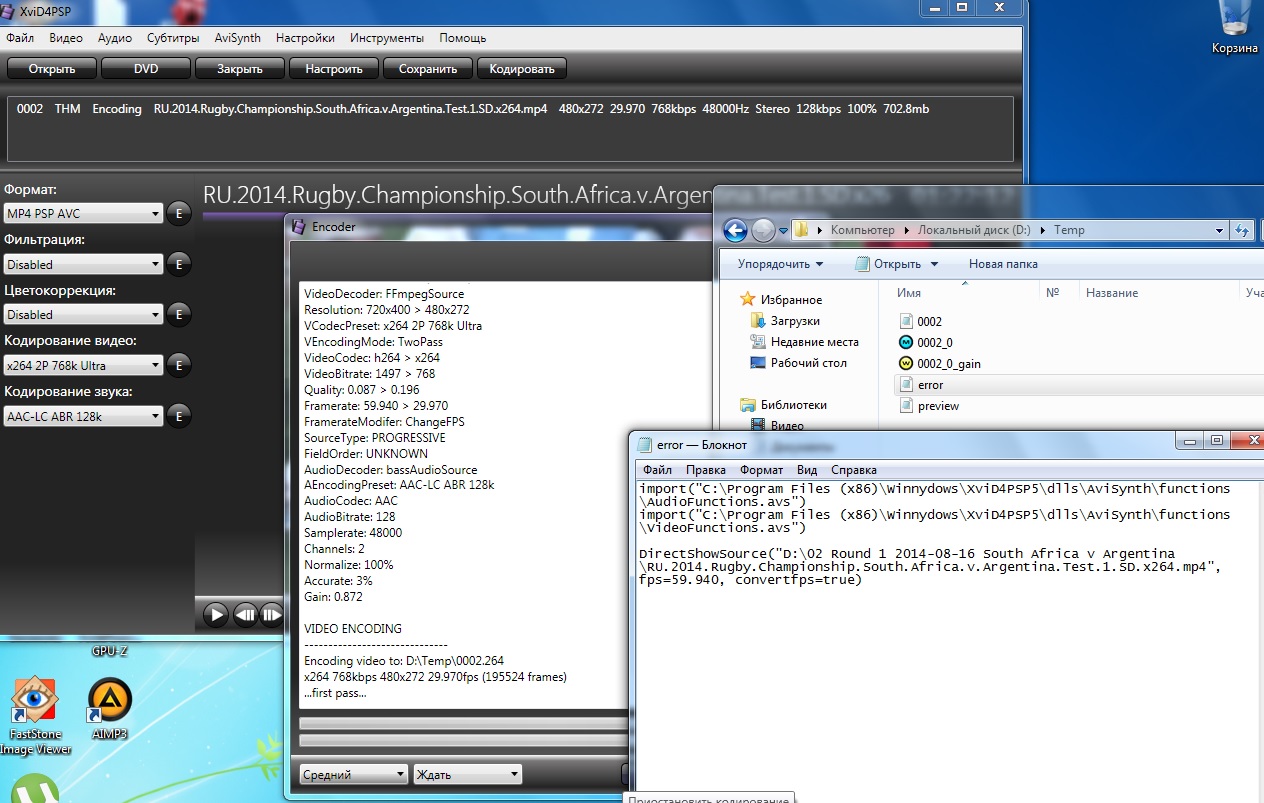Open the Аудио menu
This screenshot has height=803, width=1264.
(115, 38)
